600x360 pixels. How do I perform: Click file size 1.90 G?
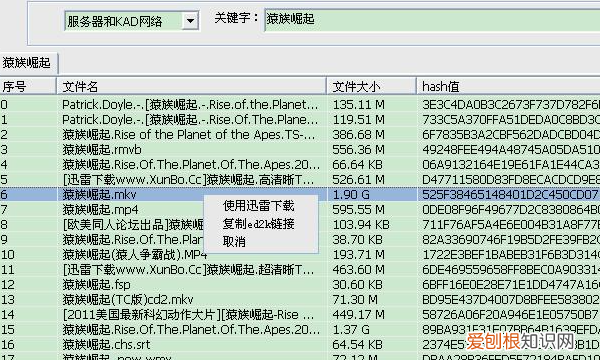[x=351, y=195]
